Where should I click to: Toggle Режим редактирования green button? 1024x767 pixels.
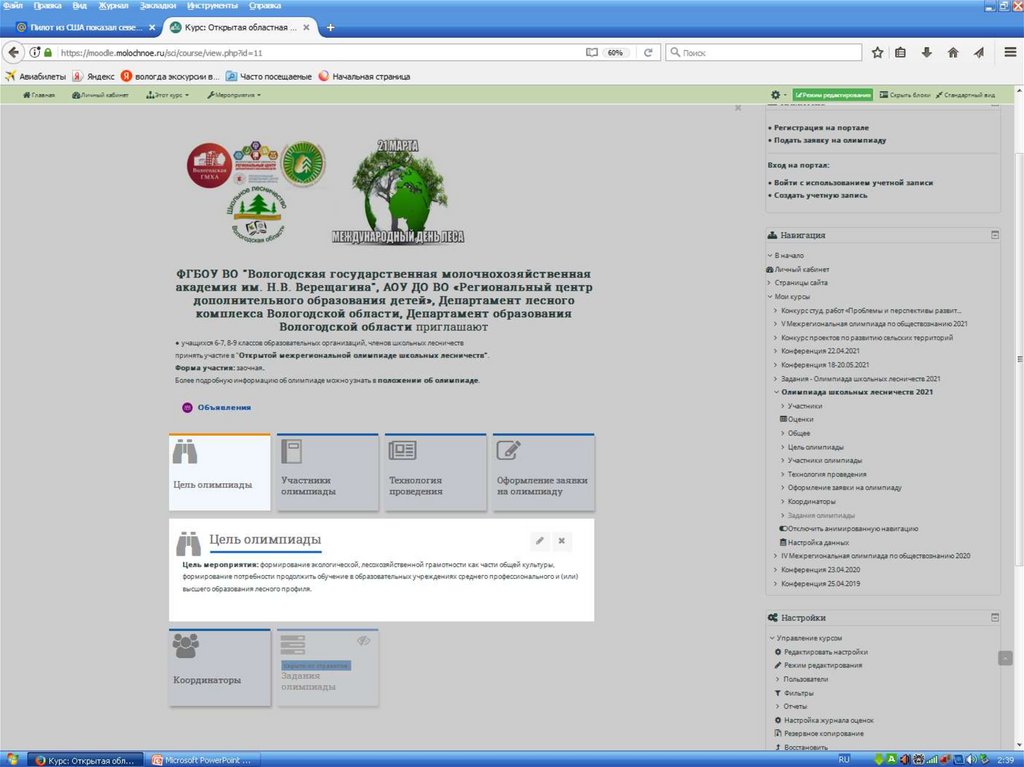pyautogui.click(x=833, y=95)
